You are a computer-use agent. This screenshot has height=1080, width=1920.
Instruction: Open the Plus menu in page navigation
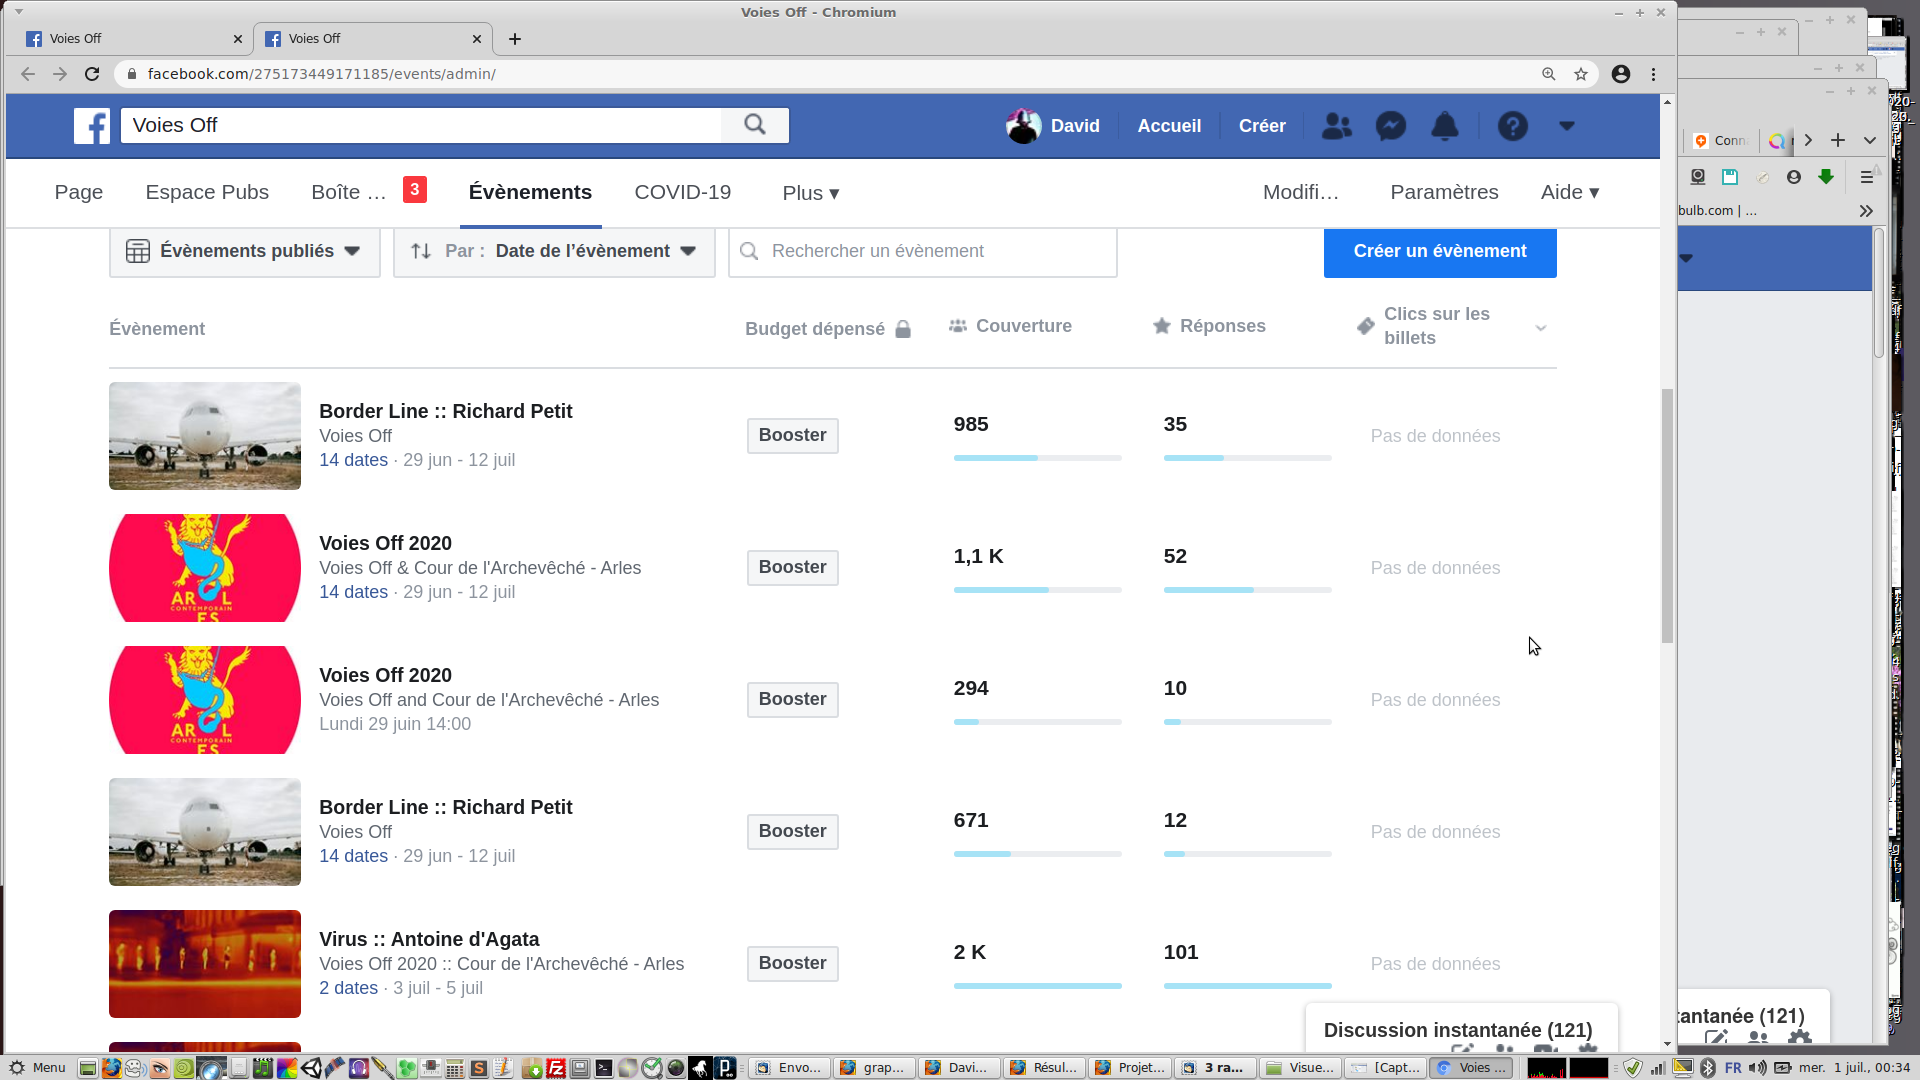point(810,193)
